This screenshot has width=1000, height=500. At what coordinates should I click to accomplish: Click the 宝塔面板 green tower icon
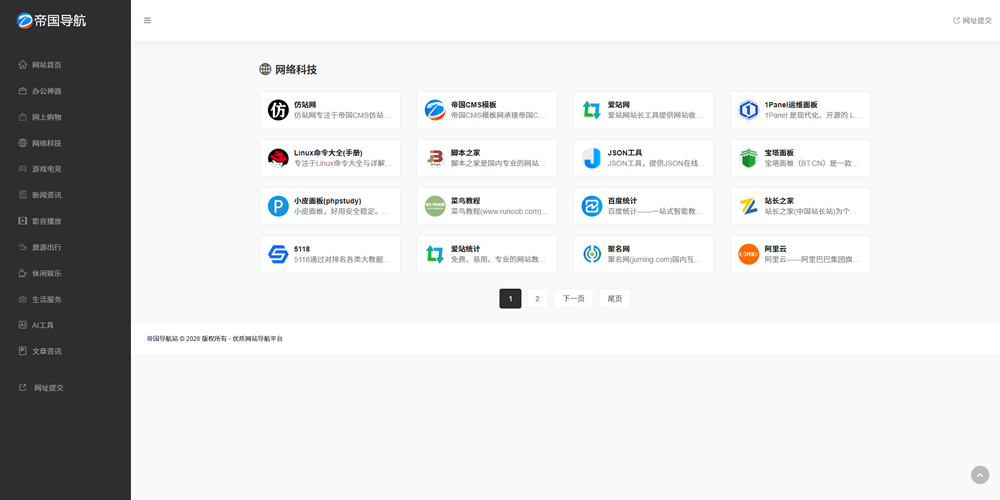[x=749, y=158]
